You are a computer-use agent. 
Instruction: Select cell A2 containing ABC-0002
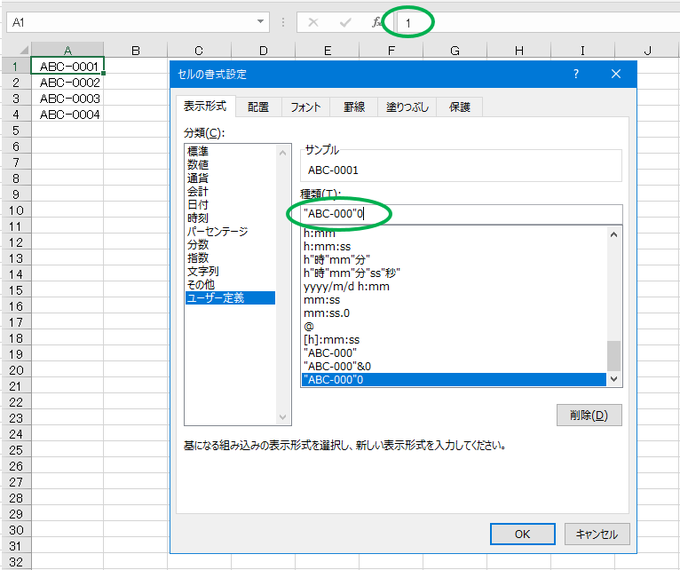pyautogui.click(x=68, y=82)
